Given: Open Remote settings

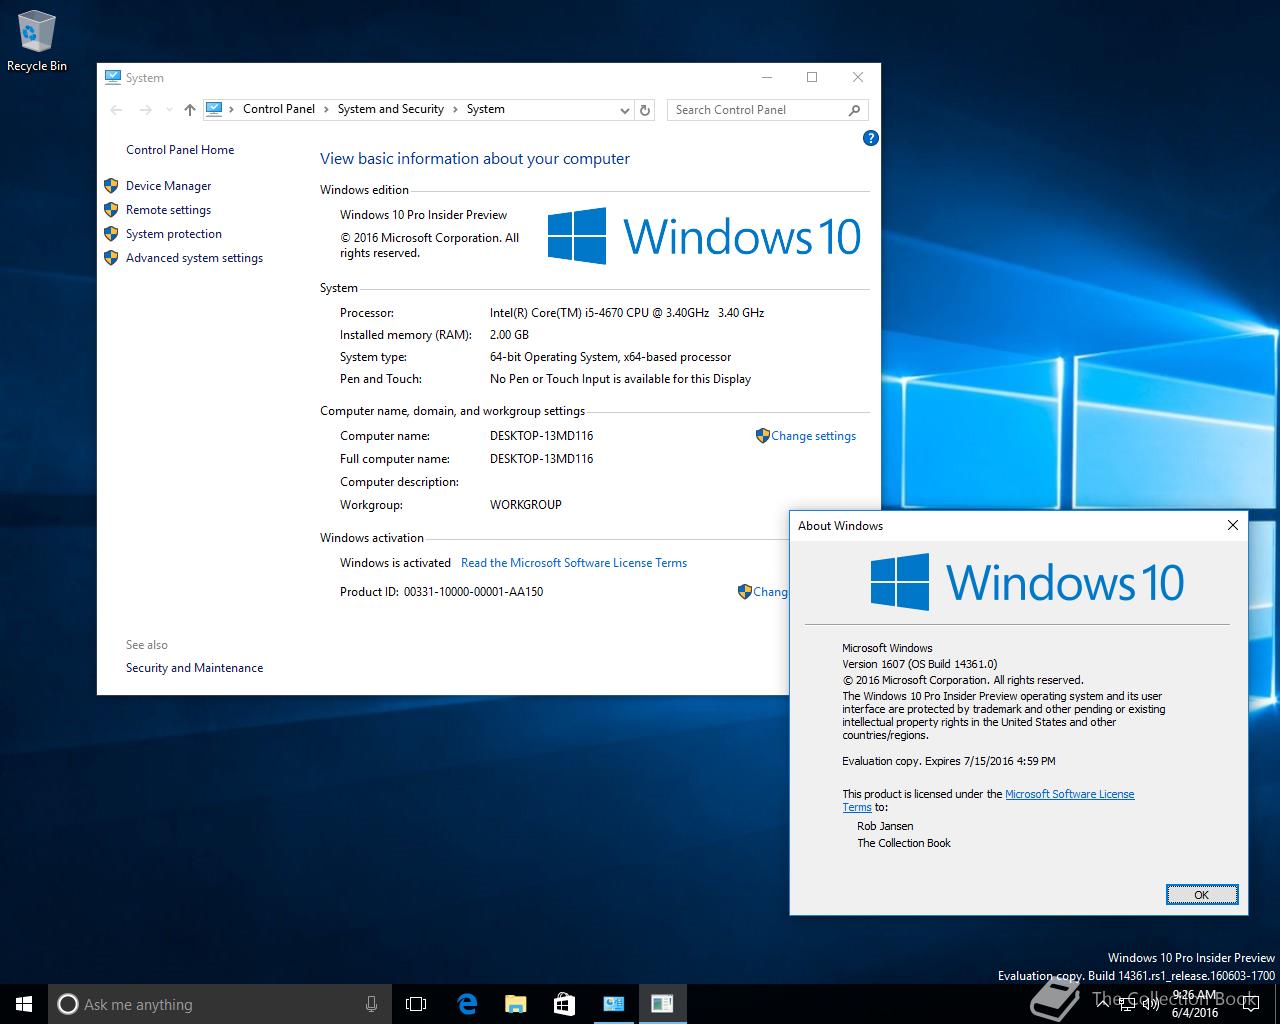Looking at the screenshot, I should pyautogui.click(x=168, y=210).
